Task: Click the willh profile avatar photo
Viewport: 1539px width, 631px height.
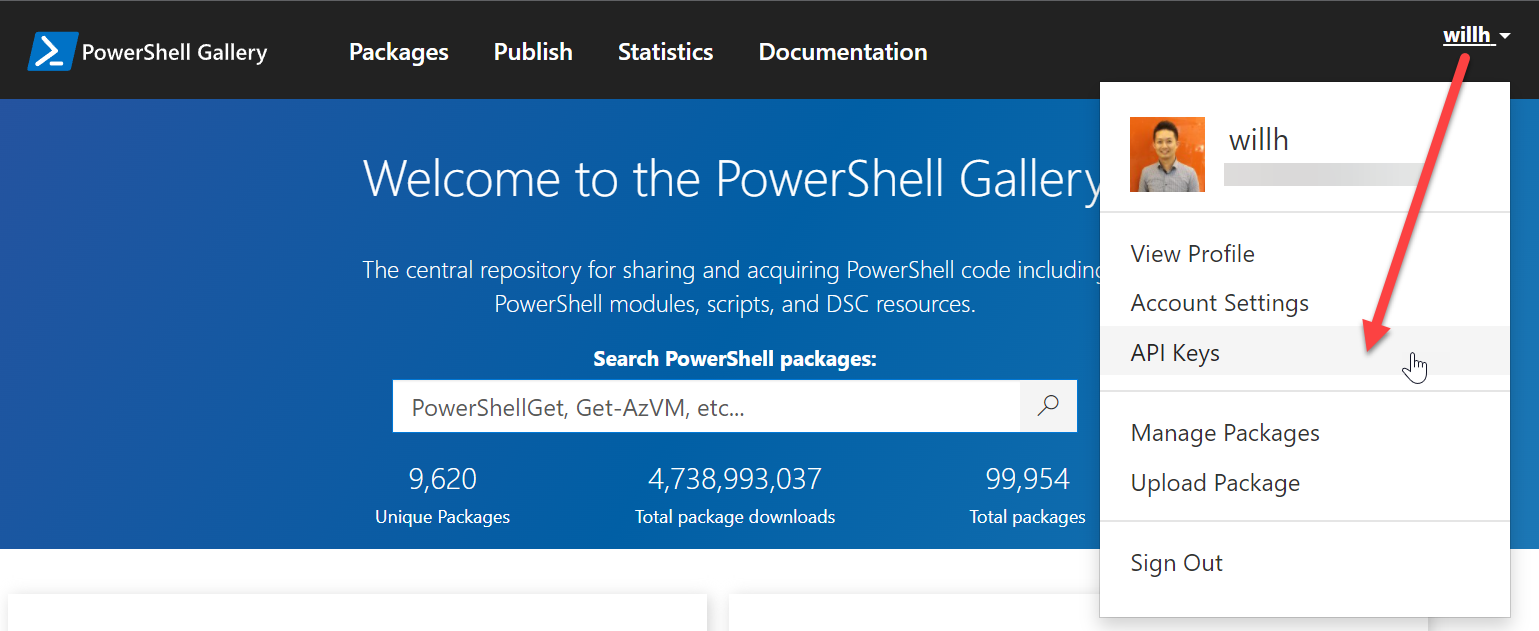Action: coord(1167,155)
